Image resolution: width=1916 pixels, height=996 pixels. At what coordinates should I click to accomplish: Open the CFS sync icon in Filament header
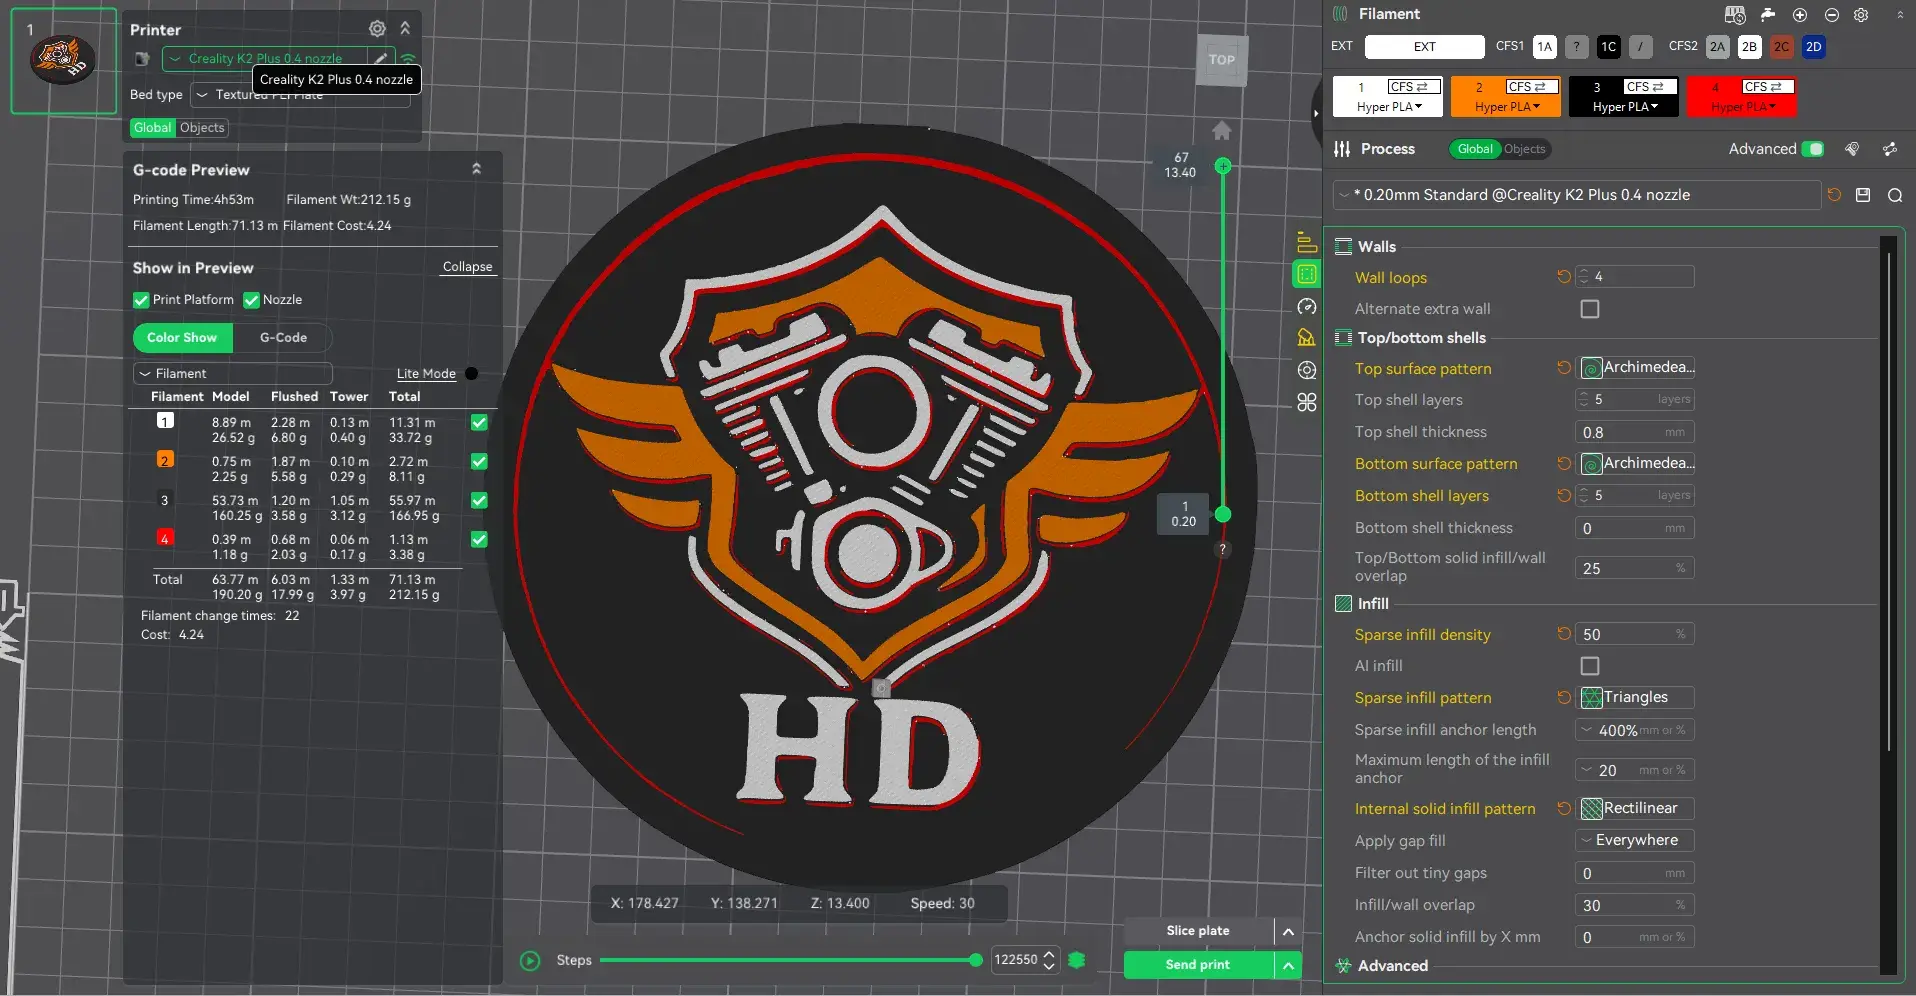point(1735,15)
